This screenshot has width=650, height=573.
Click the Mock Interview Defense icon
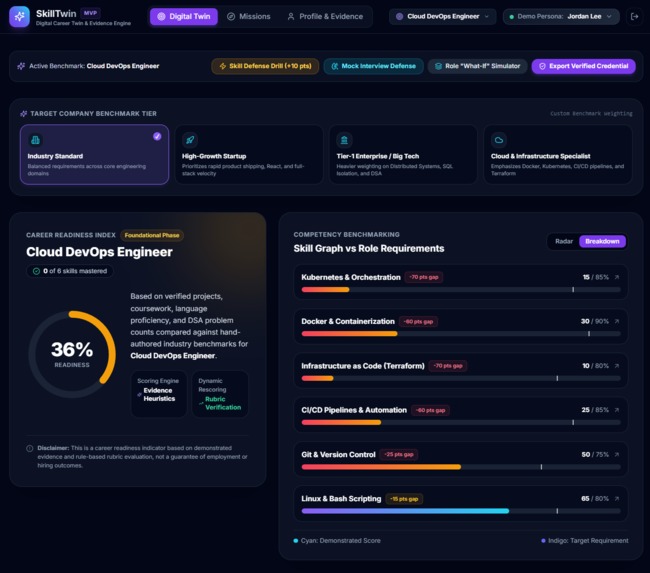click(x=335, y=66)
